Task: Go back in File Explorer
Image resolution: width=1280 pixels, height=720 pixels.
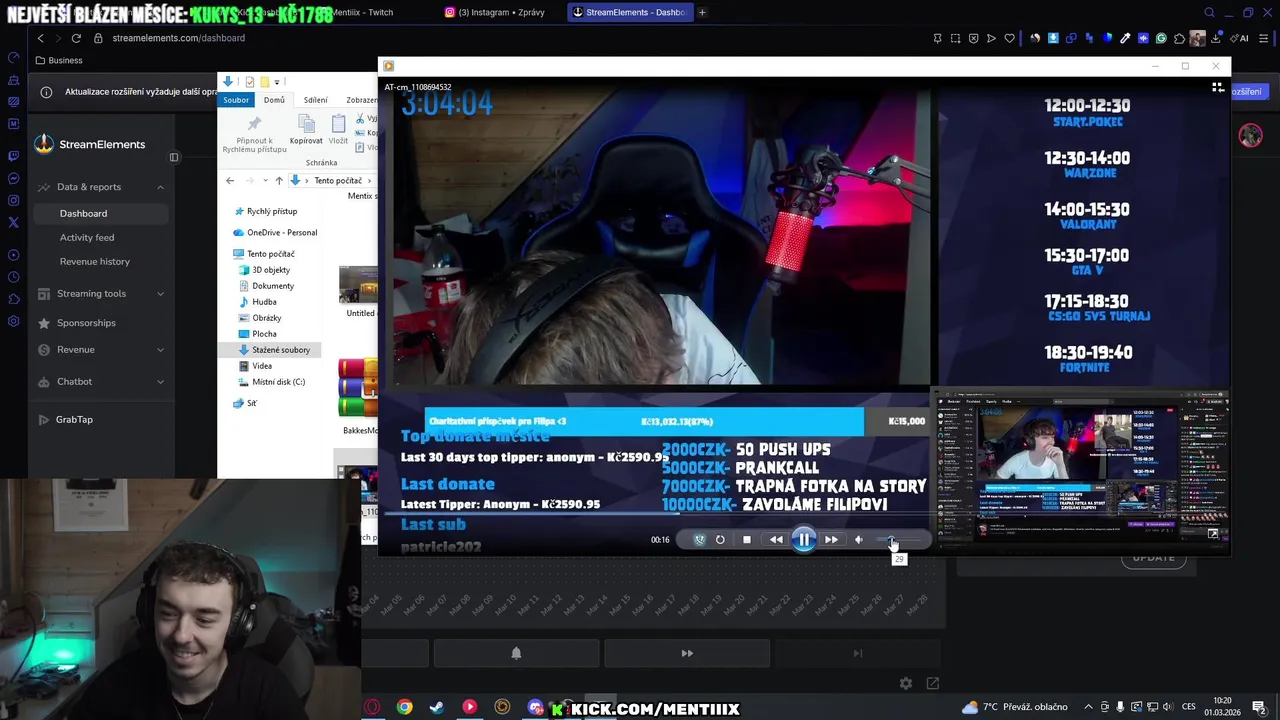Action: 230,181
